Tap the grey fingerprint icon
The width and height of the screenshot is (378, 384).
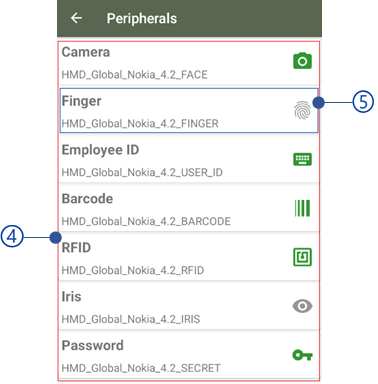pyautogui.click(x=302, y=110)
